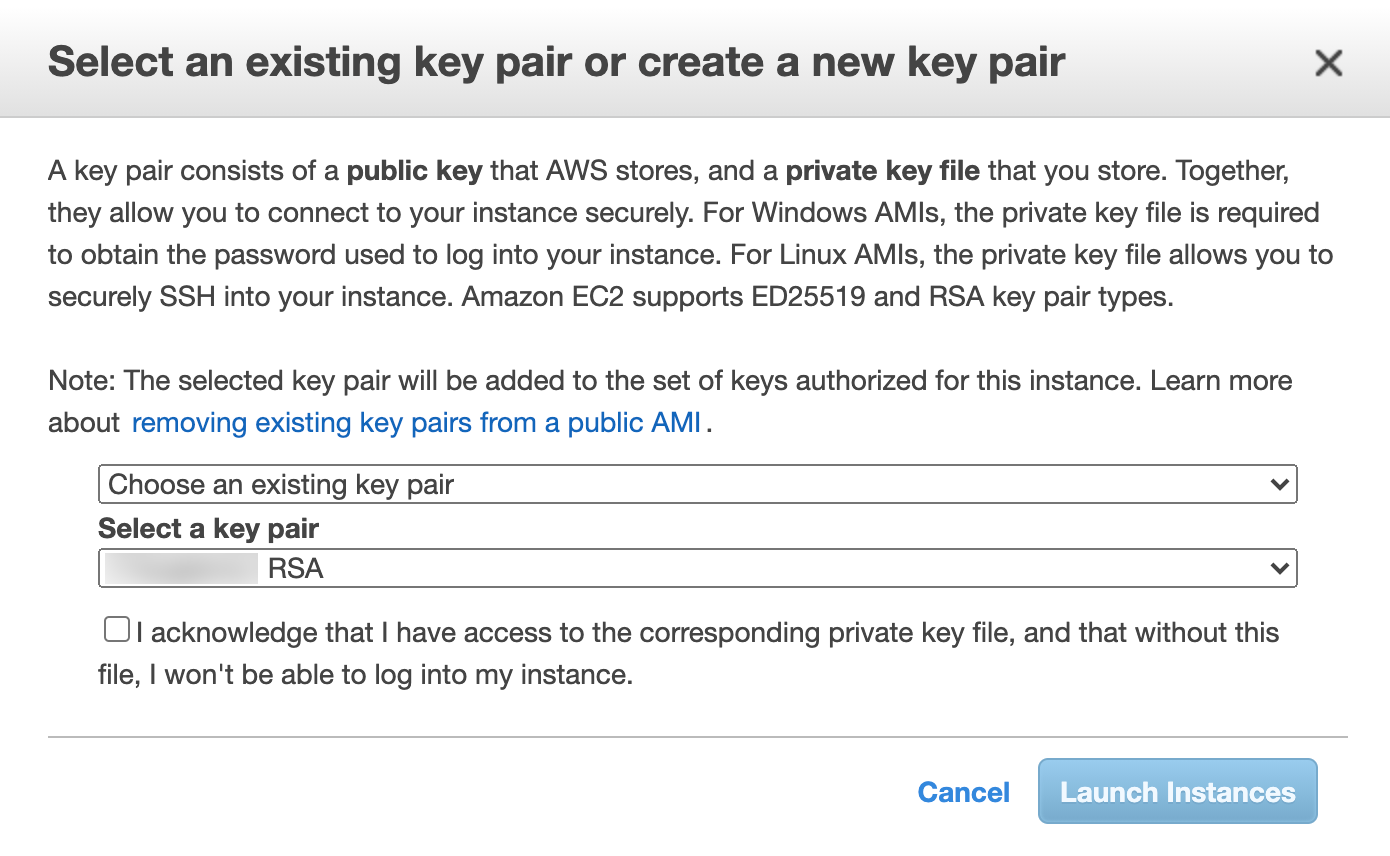Click the chevron arrow on the RSA dropdown
1390x856 pixels.
pos(1278,568)
